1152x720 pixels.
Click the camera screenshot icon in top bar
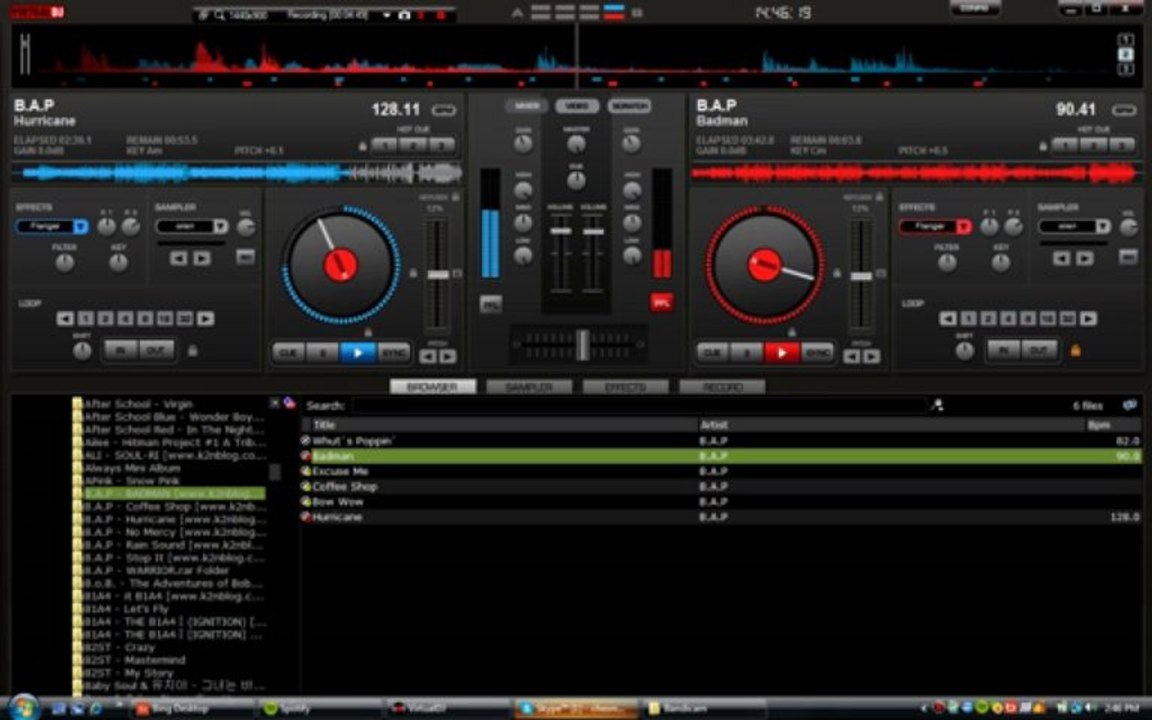click(404, 15)
